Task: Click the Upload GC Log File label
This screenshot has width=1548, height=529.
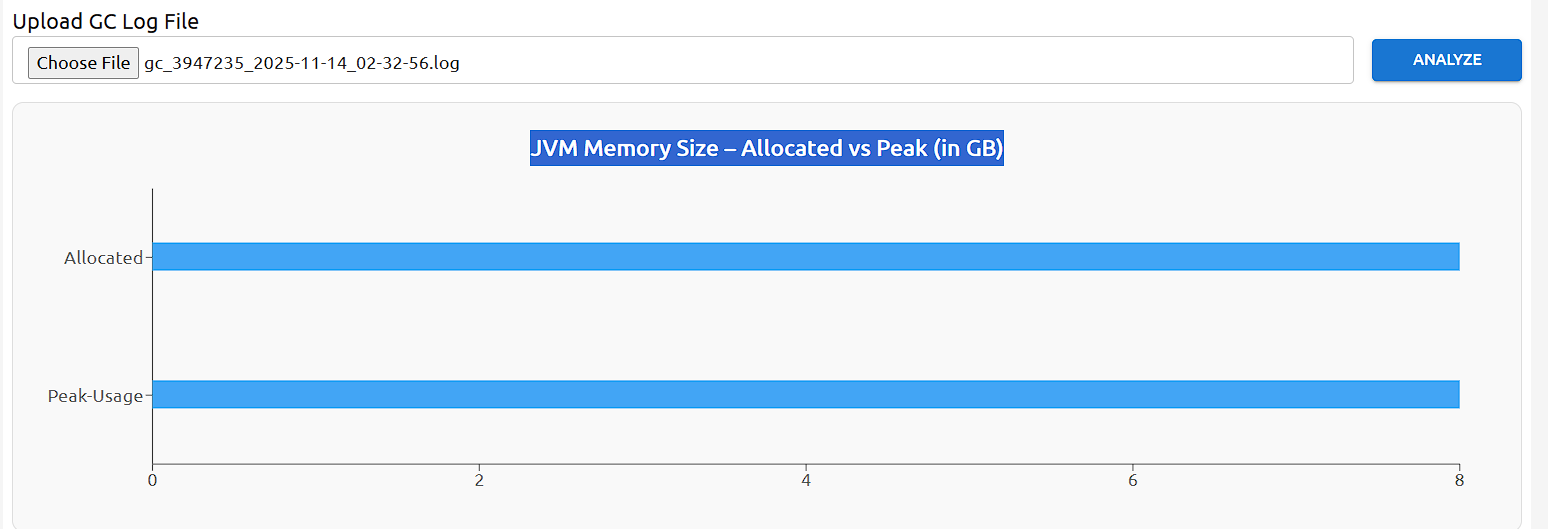Action: [106, 21]
